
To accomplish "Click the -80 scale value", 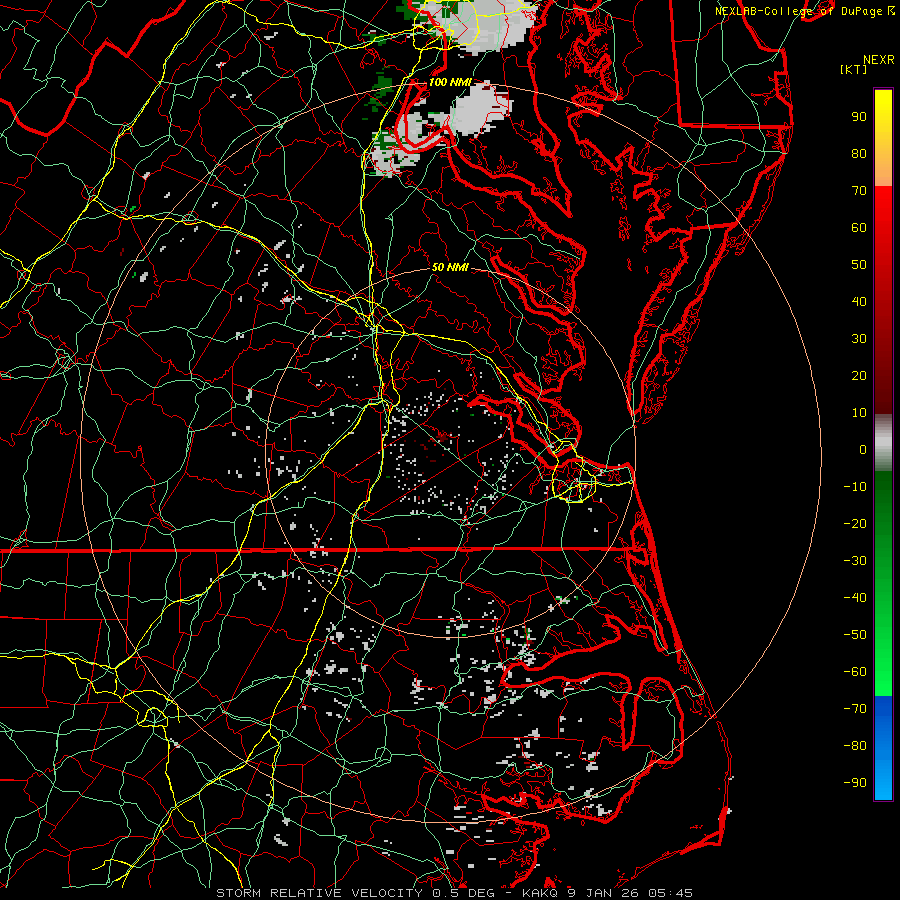I will click(x=855, y=746).
